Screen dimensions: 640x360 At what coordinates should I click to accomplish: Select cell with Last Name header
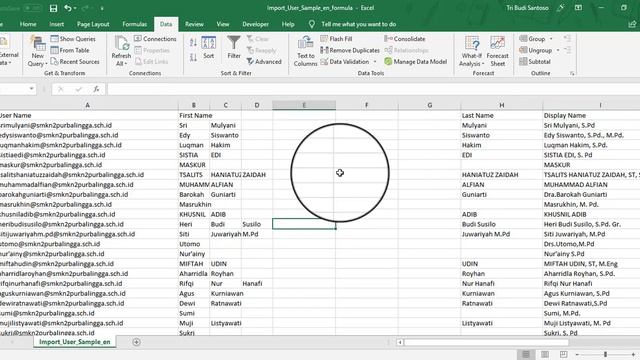pos(502,116)
